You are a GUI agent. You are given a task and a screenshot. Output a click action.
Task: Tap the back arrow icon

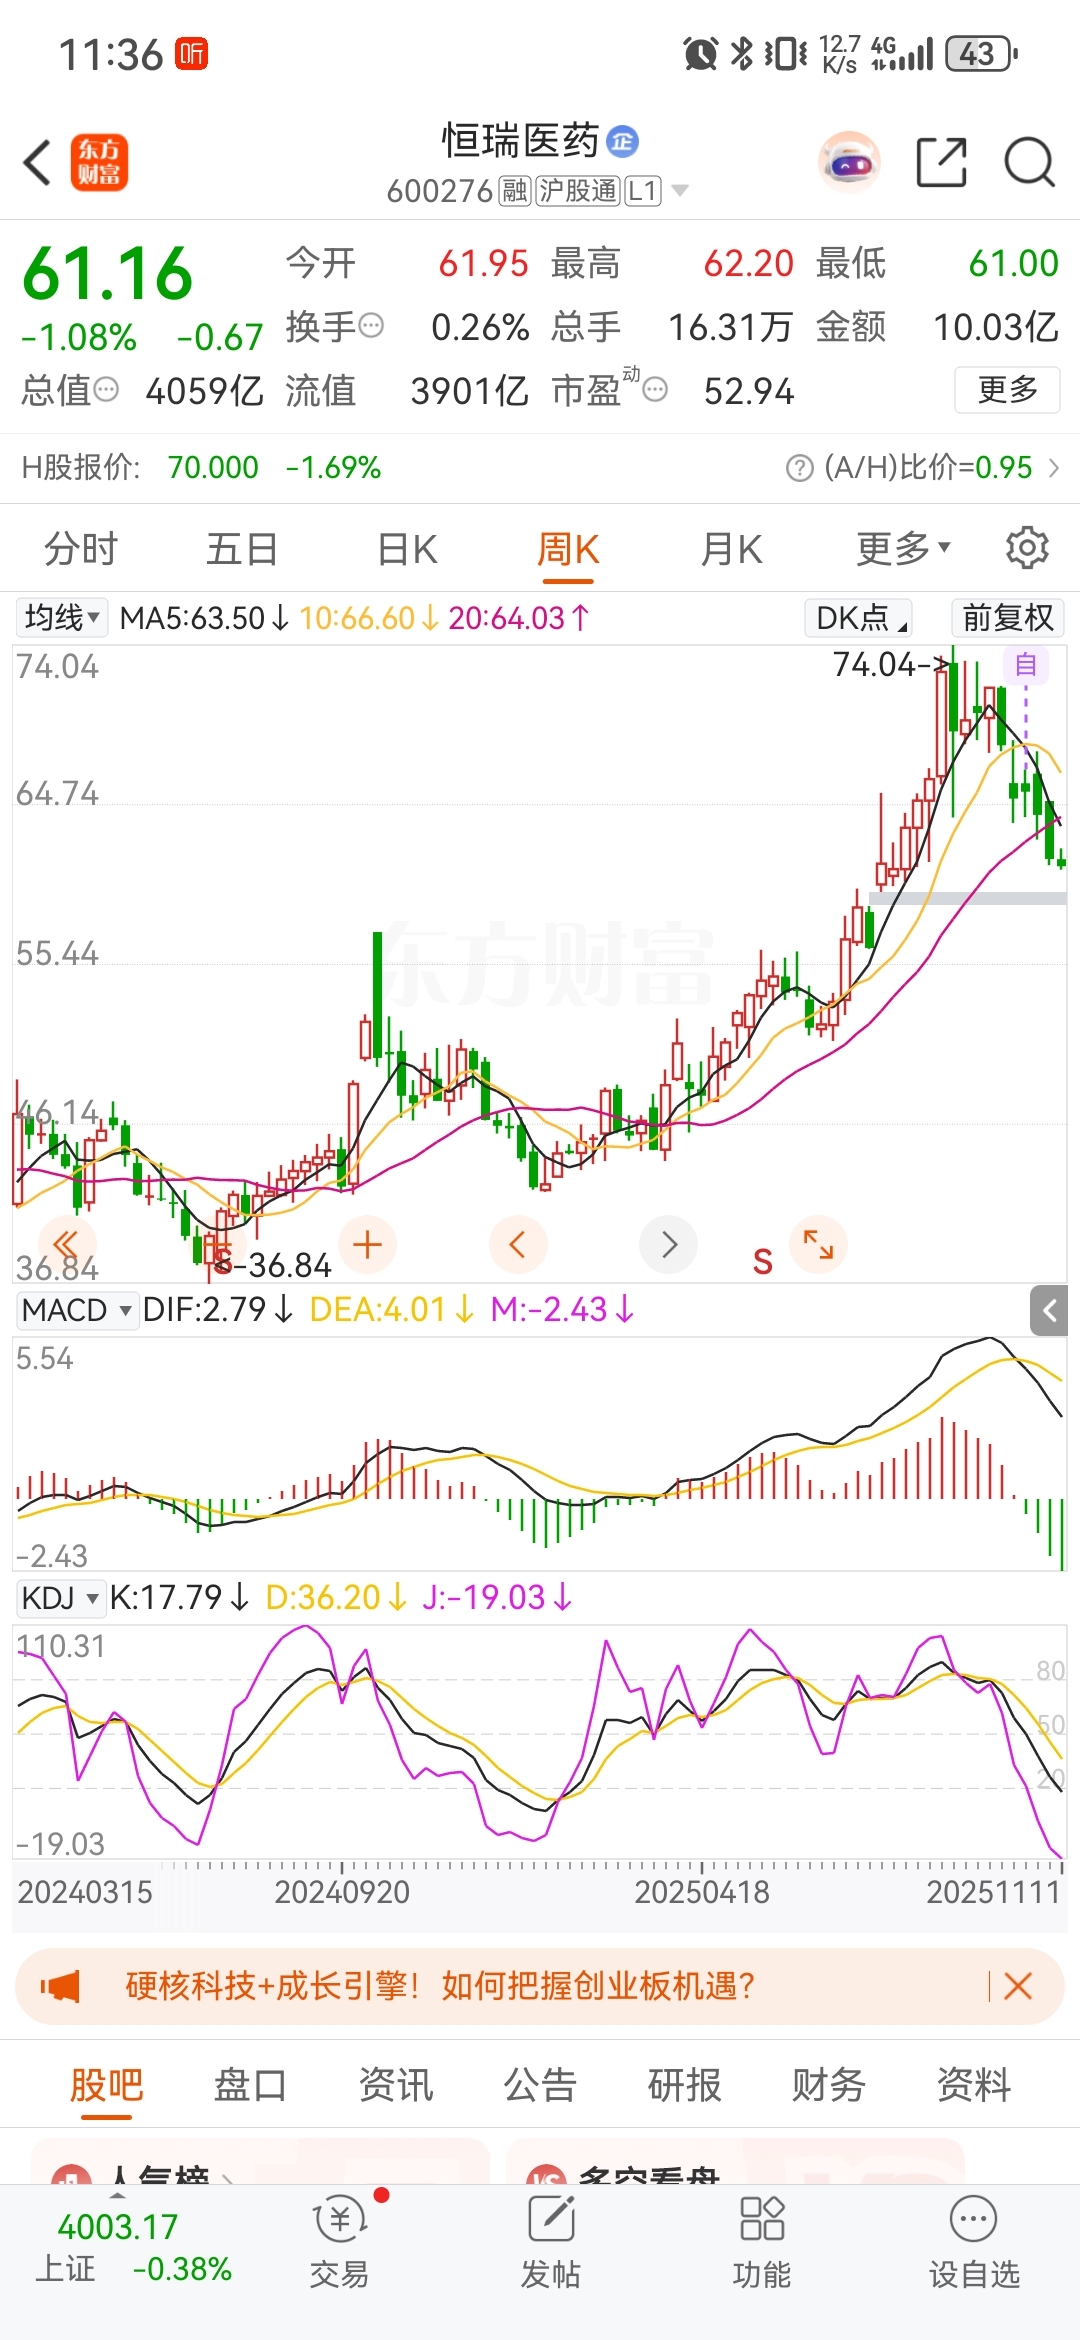click(x=38, y=163)
